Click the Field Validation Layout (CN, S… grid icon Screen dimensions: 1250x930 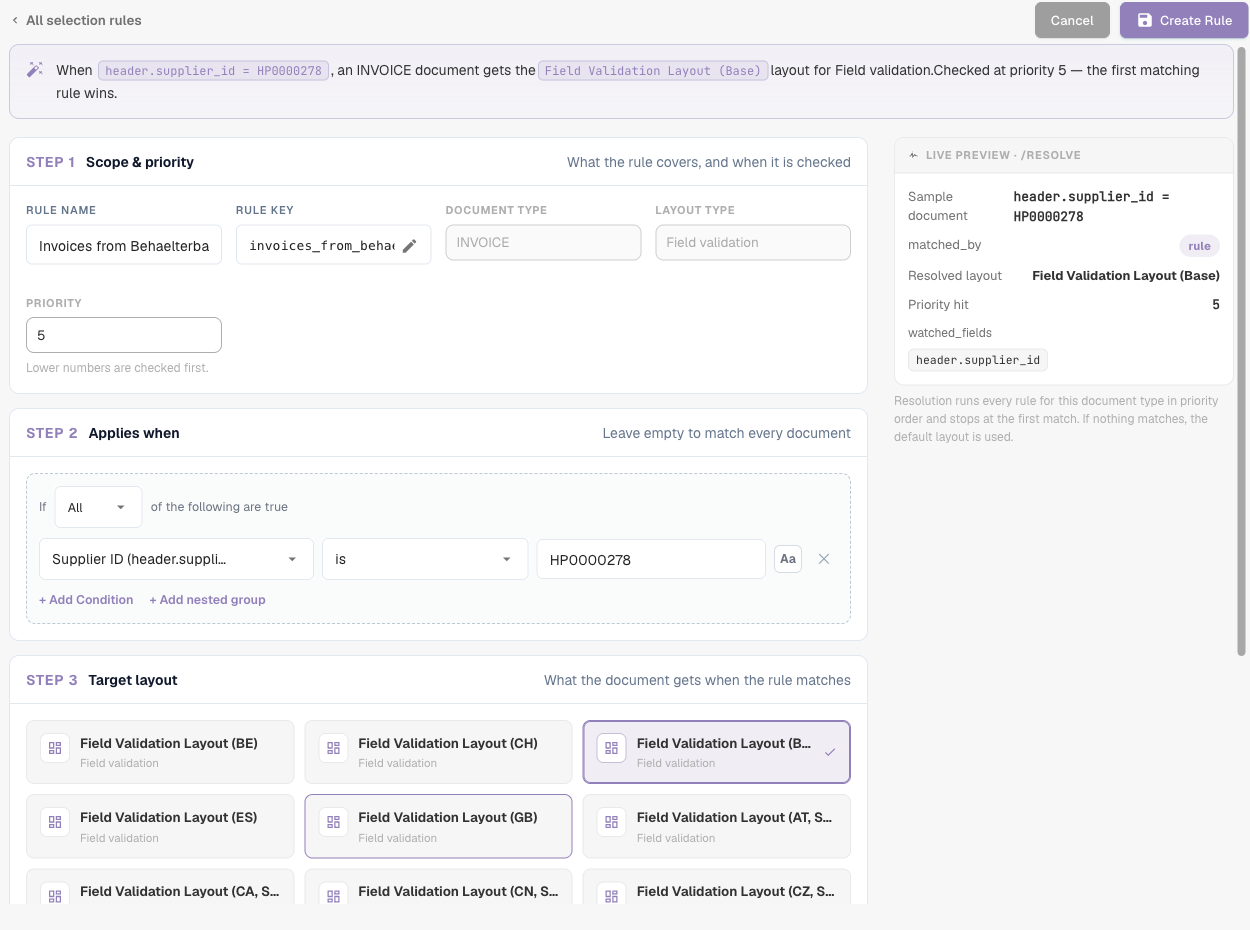333,895
